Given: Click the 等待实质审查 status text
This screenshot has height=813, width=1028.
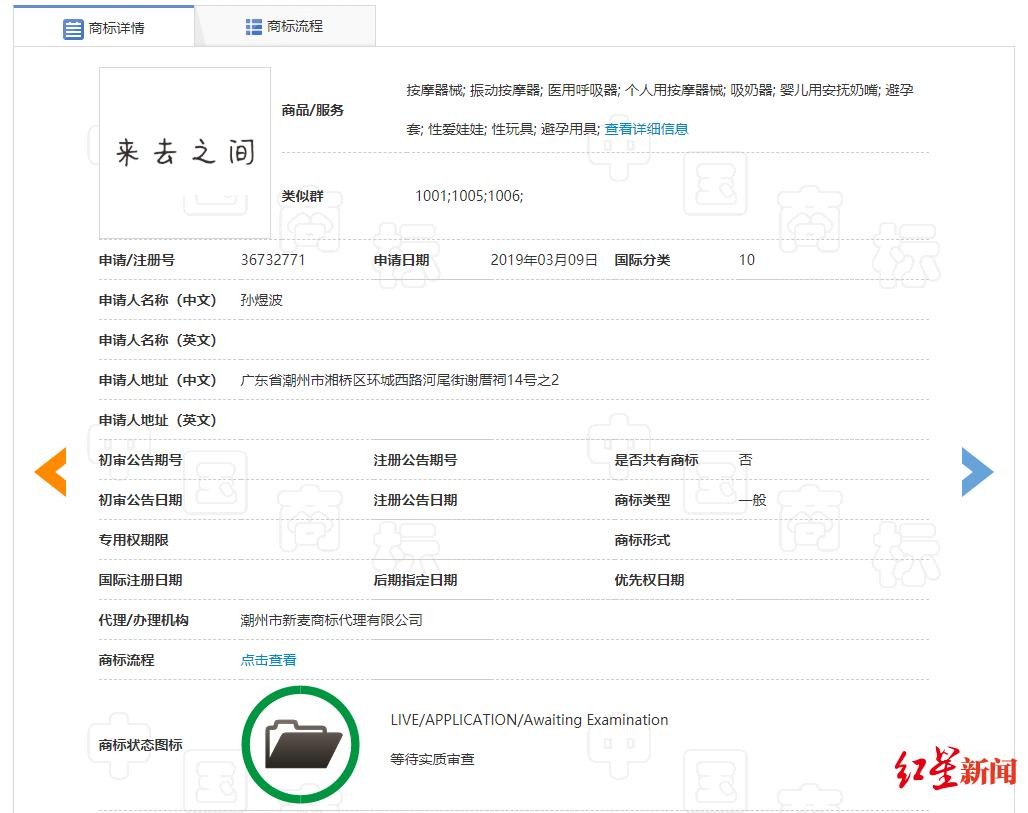Looking at the screenshot, I should (432, 760).
